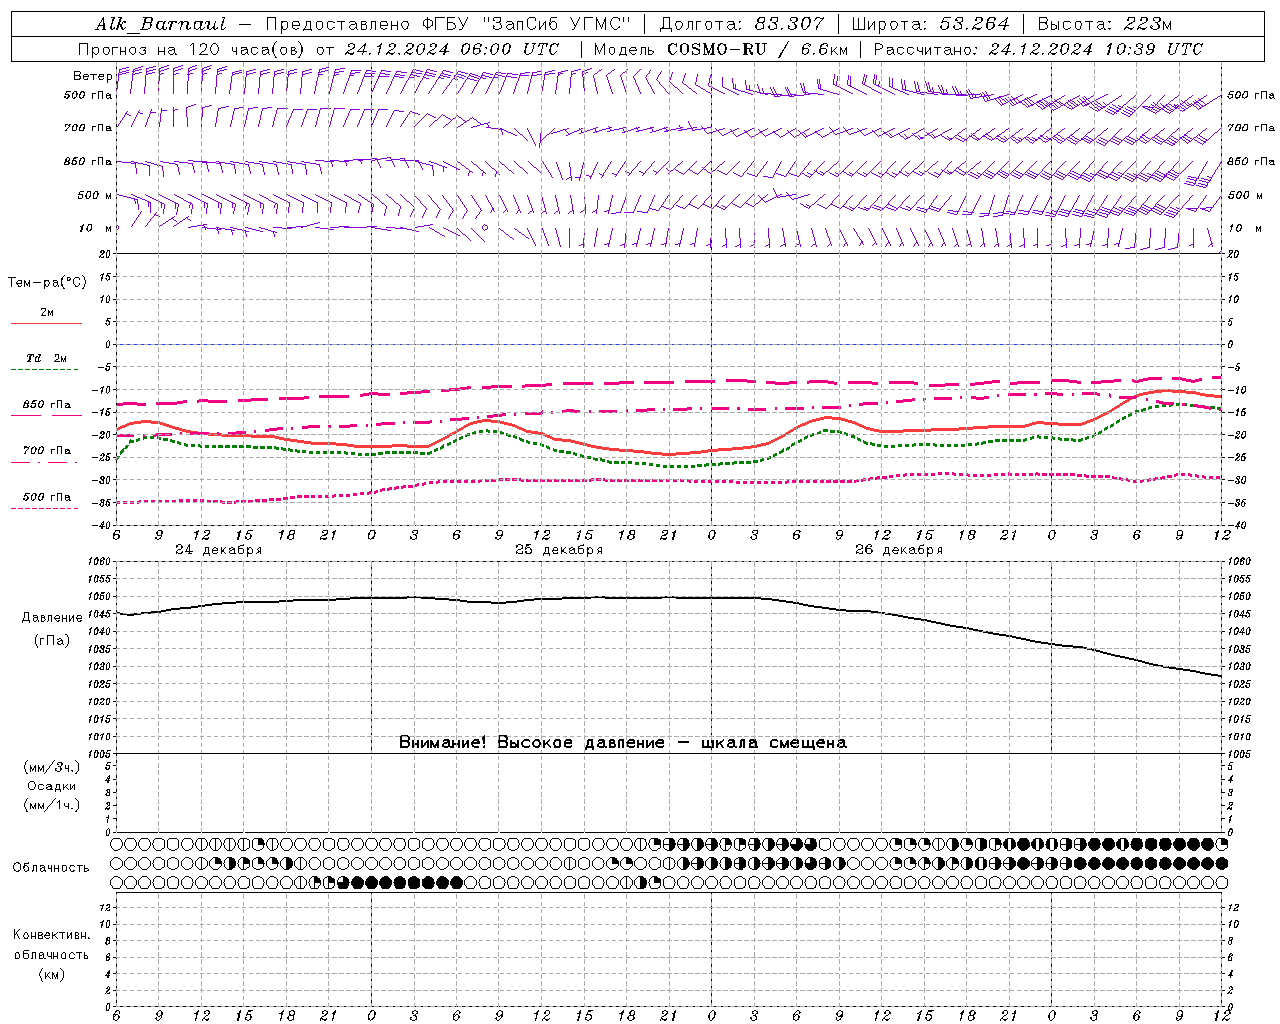Click the 24 декабря date label
This screenshot has width=1280, height=1024.
pyautogui.click(x=219, y=550)
